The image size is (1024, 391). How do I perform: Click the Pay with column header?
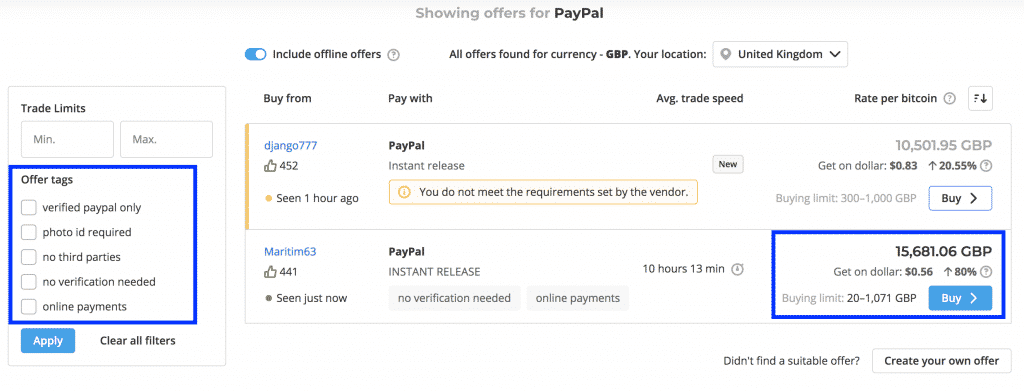tap(410, 99)
